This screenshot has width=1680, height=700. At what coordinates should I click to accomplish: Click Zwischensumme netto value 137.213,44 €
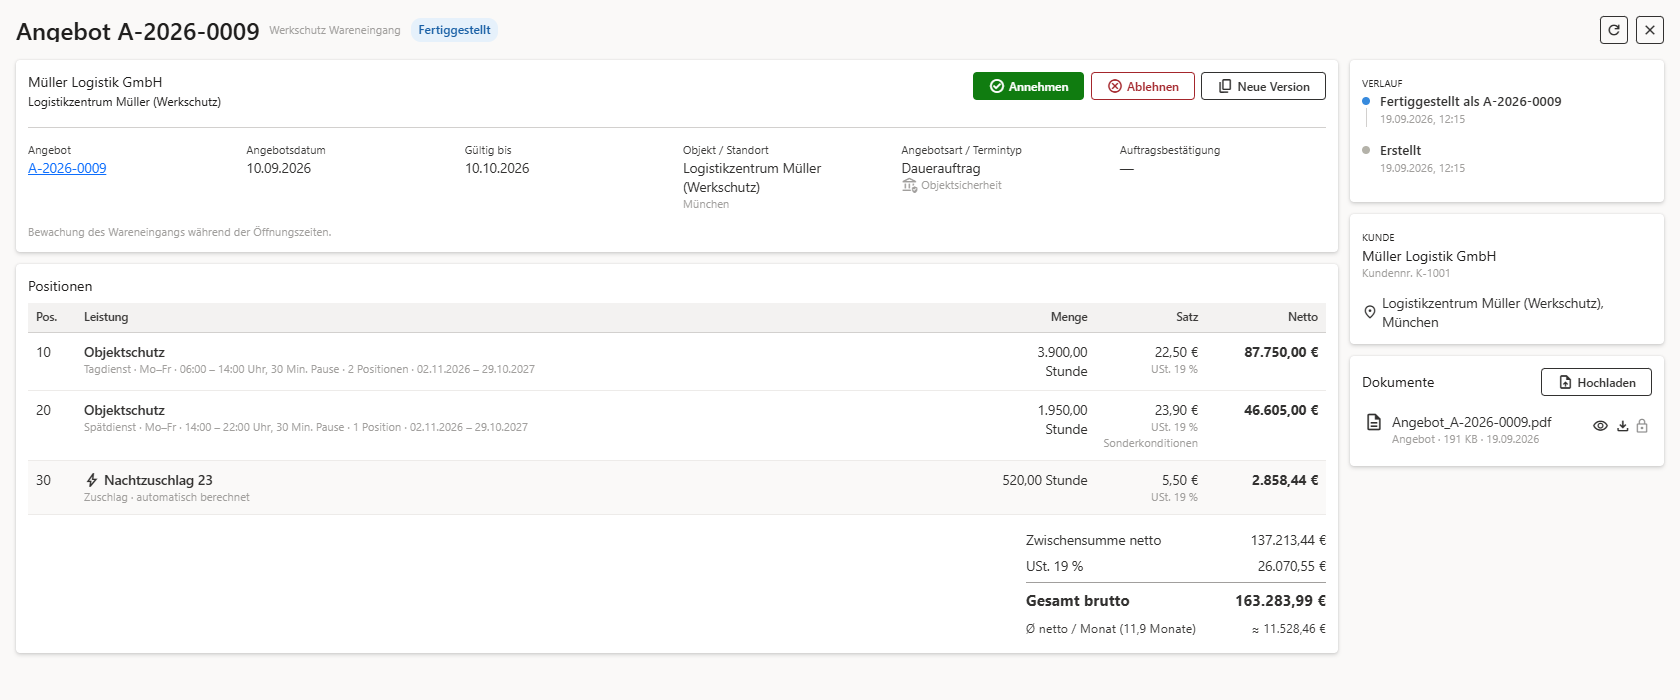(1288, 540)
